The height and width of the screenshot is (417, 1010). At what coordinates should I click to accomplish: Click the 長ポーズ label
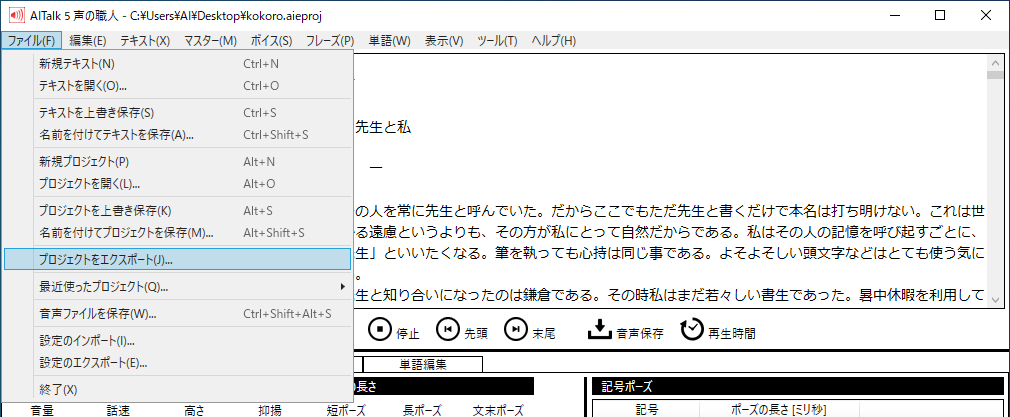click(423, 411)
